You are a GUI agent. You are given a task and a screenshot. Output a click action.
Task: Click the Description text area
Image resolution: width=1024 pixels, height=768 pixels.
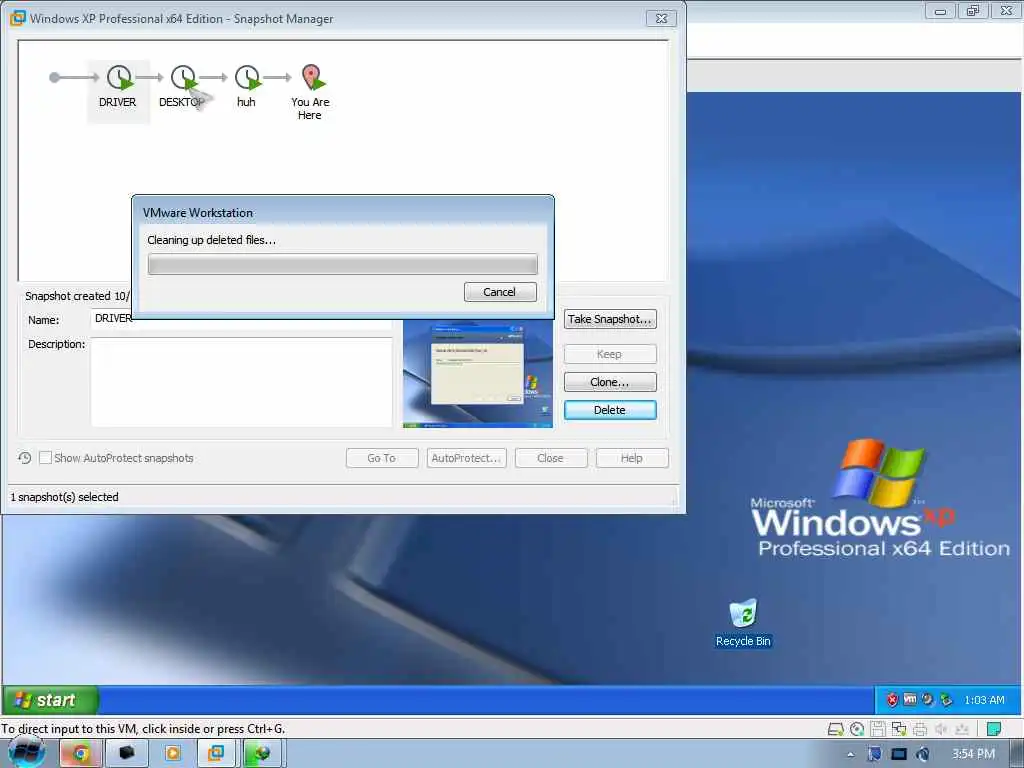242,382
